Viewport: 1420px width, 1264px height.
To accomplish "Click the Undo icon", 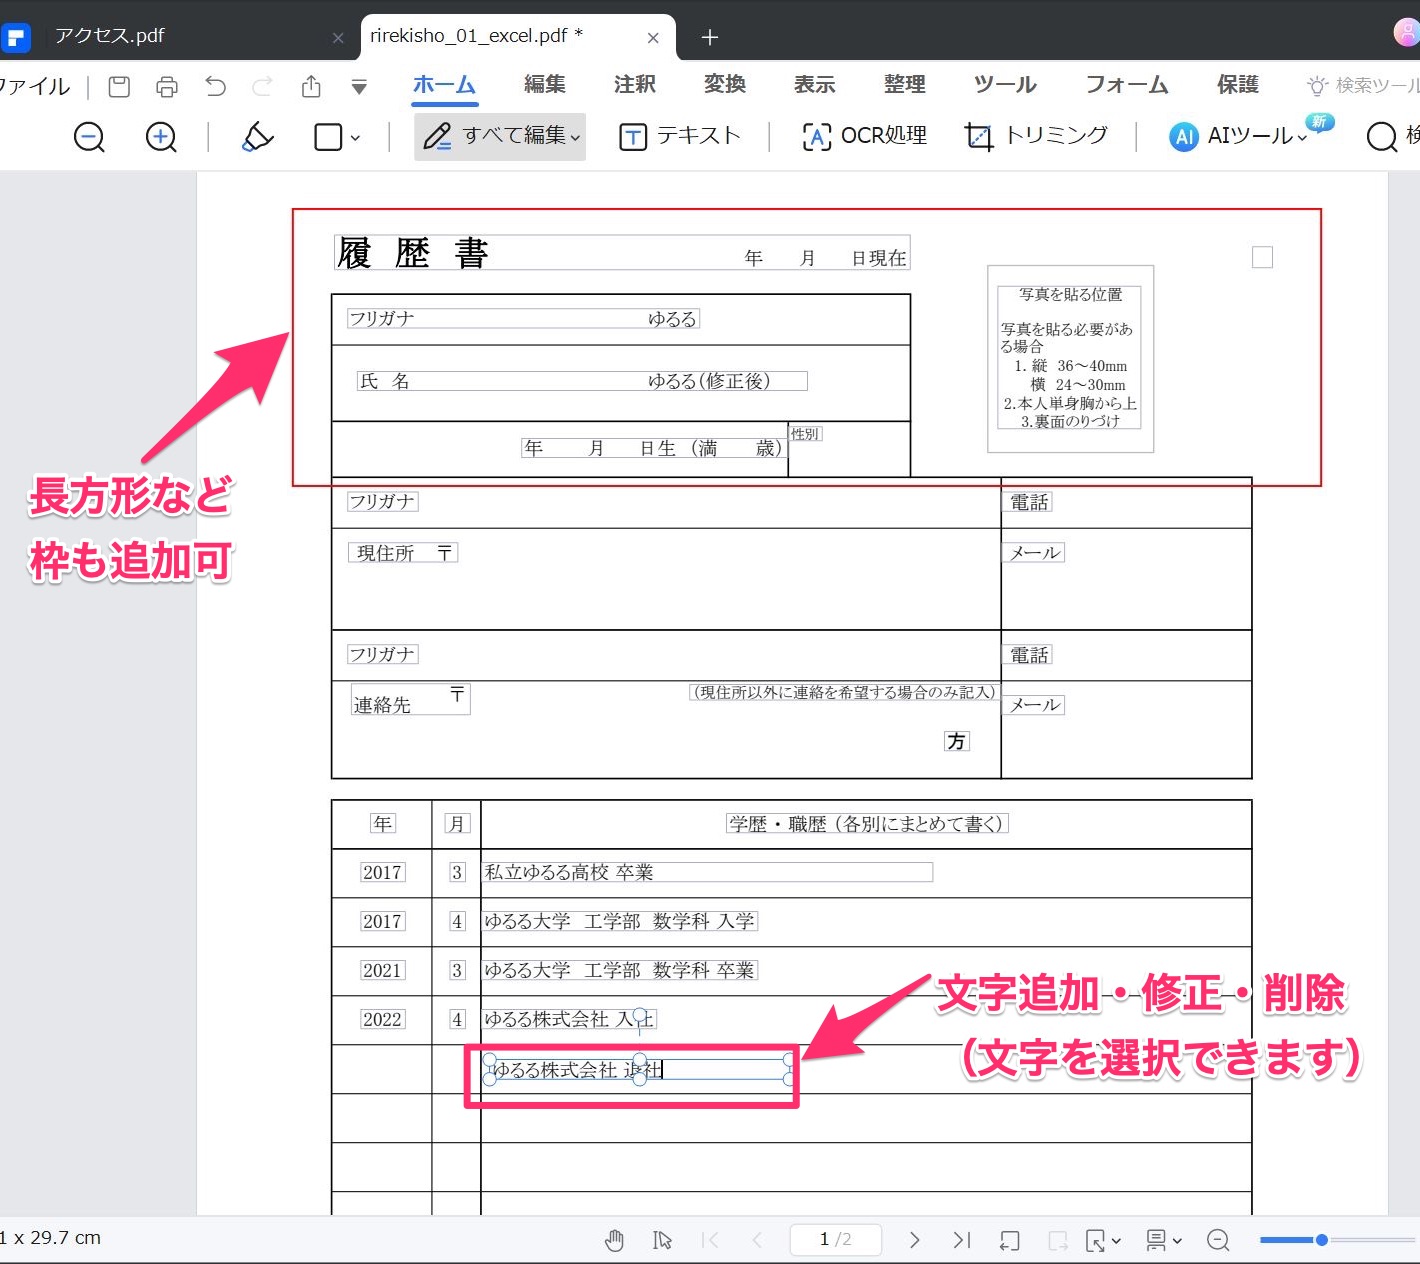I will 214,86.
